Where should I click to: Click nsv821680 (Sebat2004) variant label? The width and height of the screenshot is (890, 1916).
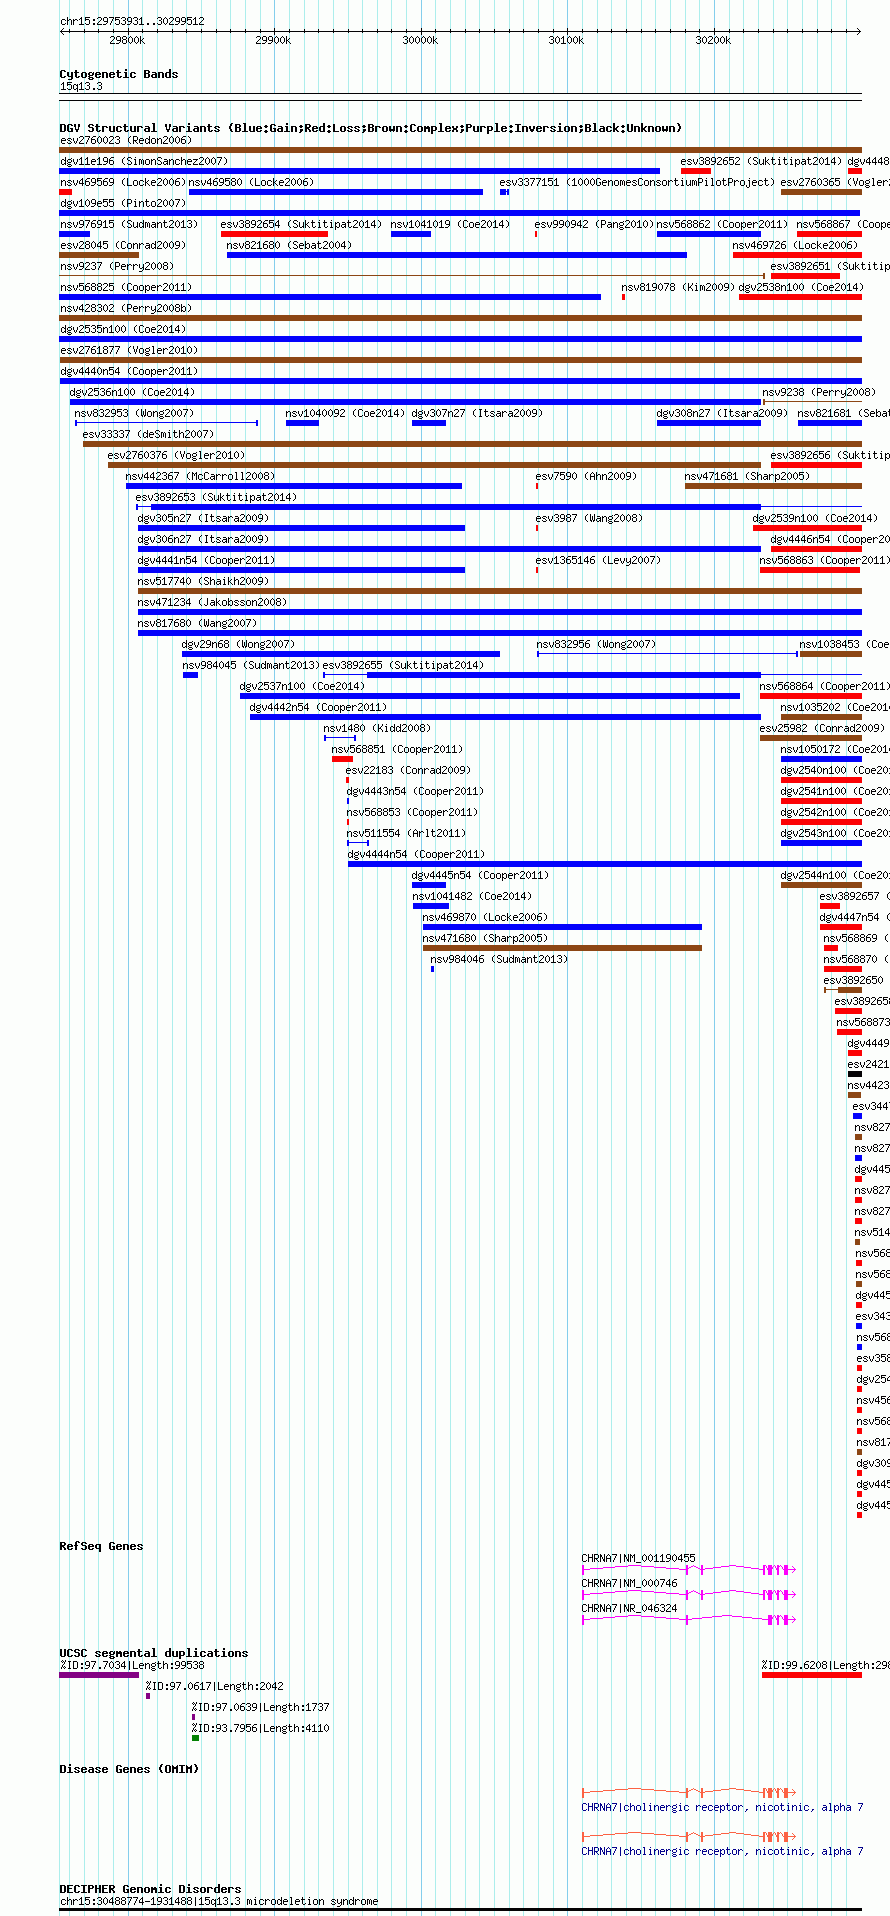288,246
